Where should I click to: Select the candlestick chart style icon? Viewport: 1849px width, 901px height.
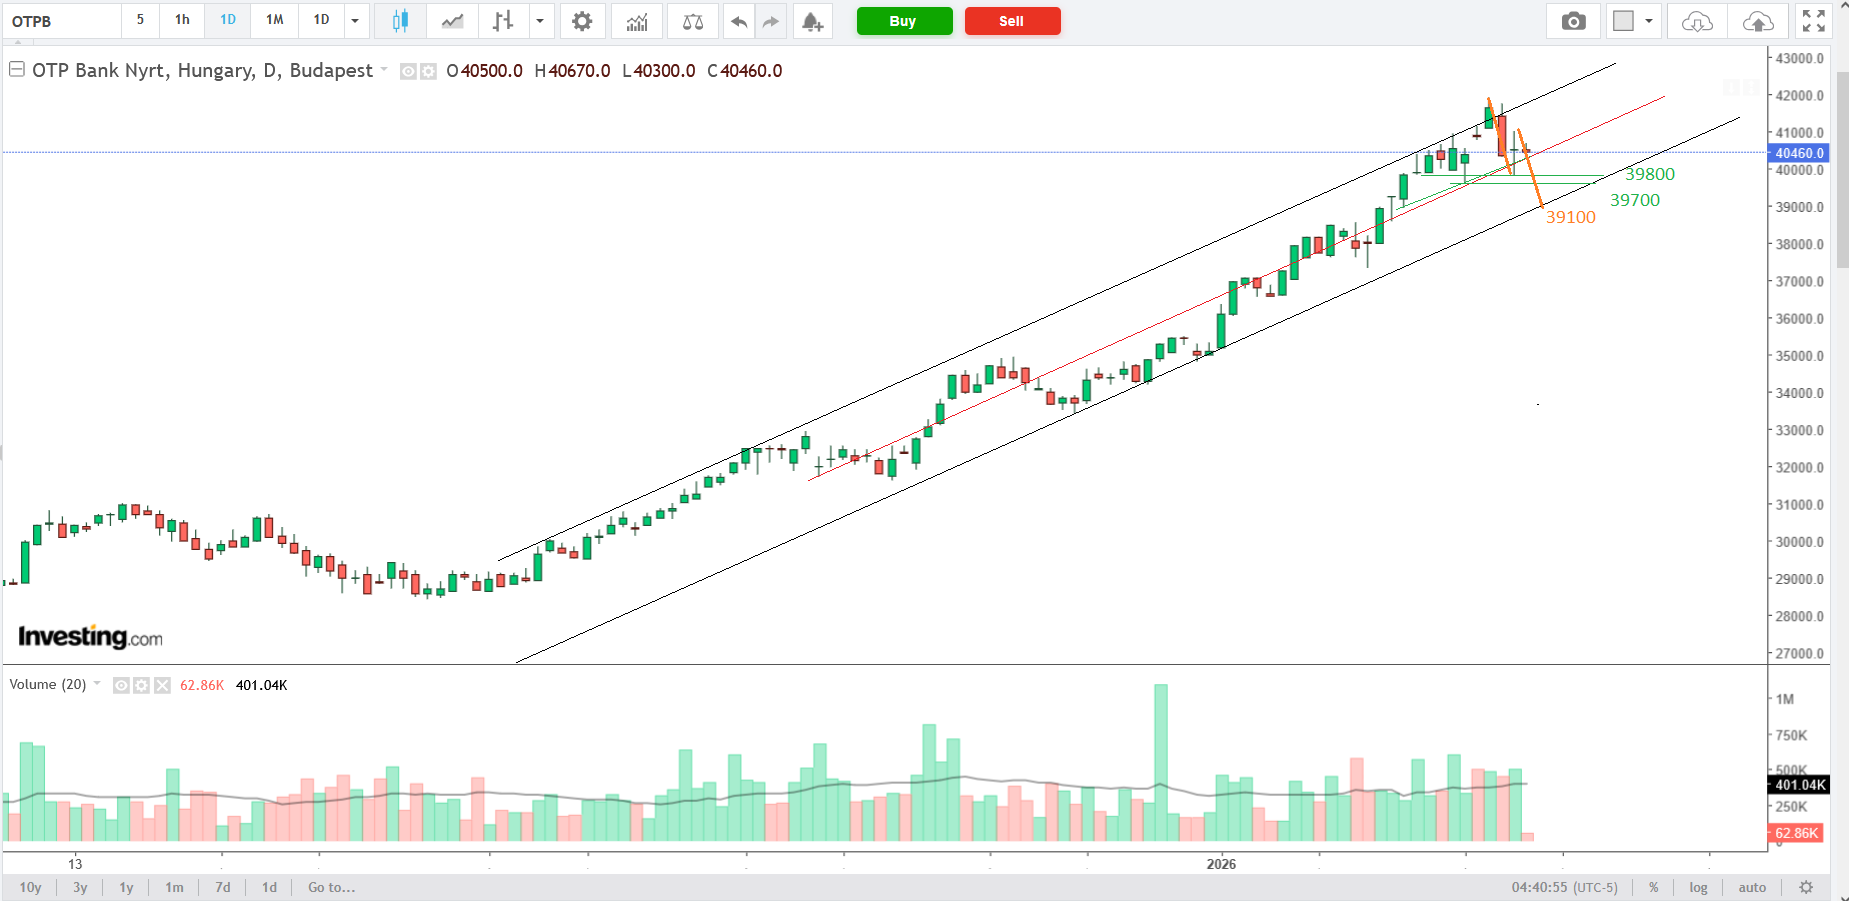pos(400,21)
